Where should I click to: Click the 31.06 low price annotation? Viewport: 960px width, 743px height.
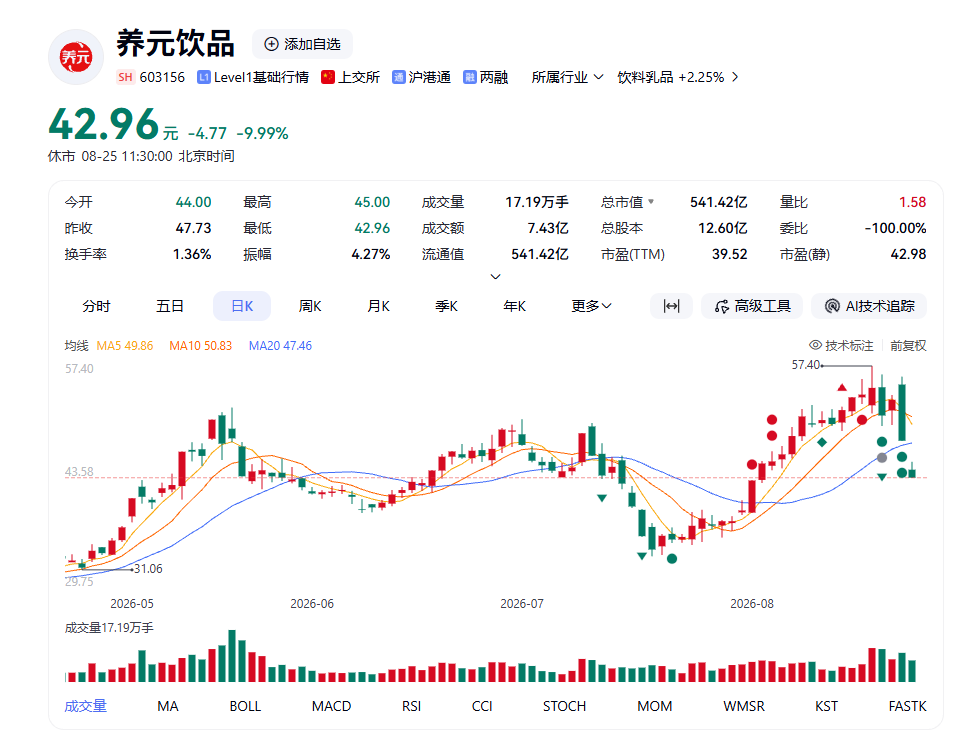click(x=148, y=569)
